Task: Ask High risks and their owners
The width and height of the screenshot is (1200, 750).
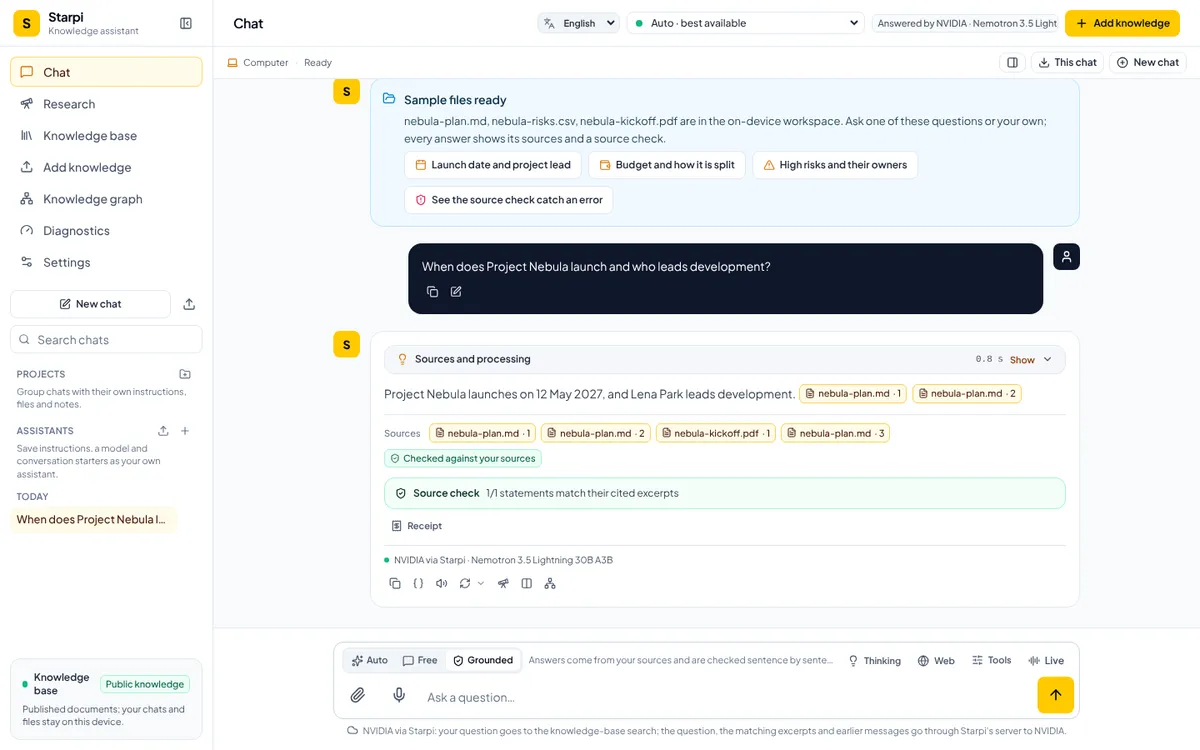Action: pyautogui.click(x=834, y=165)
